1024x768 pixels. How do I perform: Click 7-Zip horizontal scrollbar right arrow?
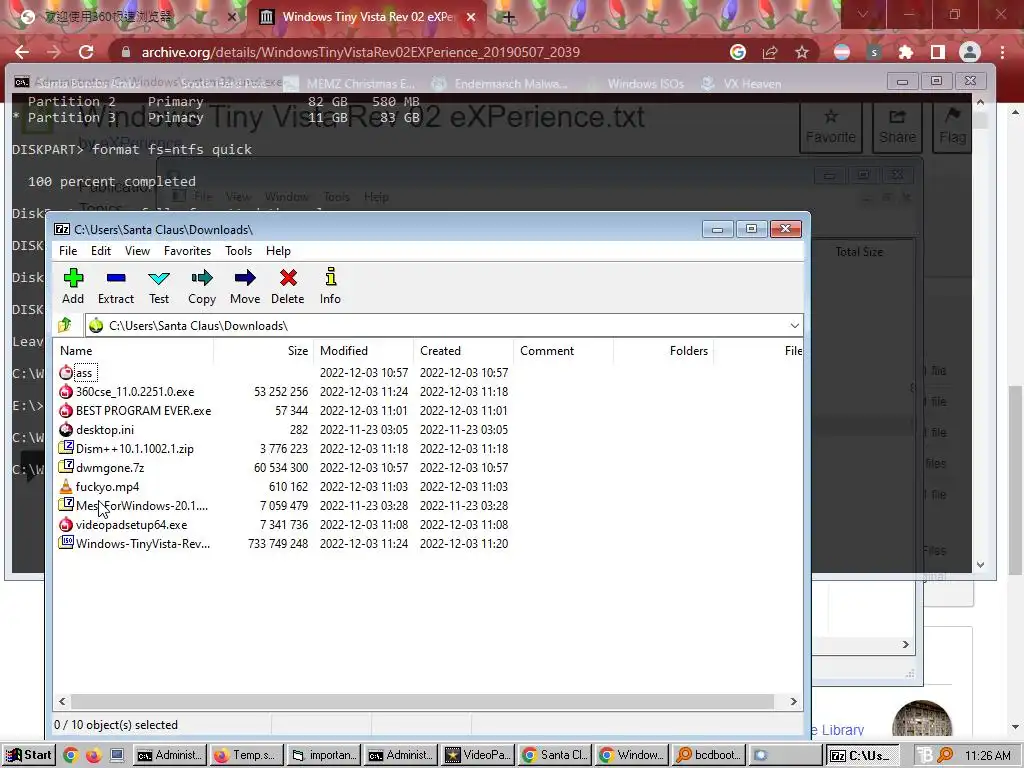[x=793, y=701]
